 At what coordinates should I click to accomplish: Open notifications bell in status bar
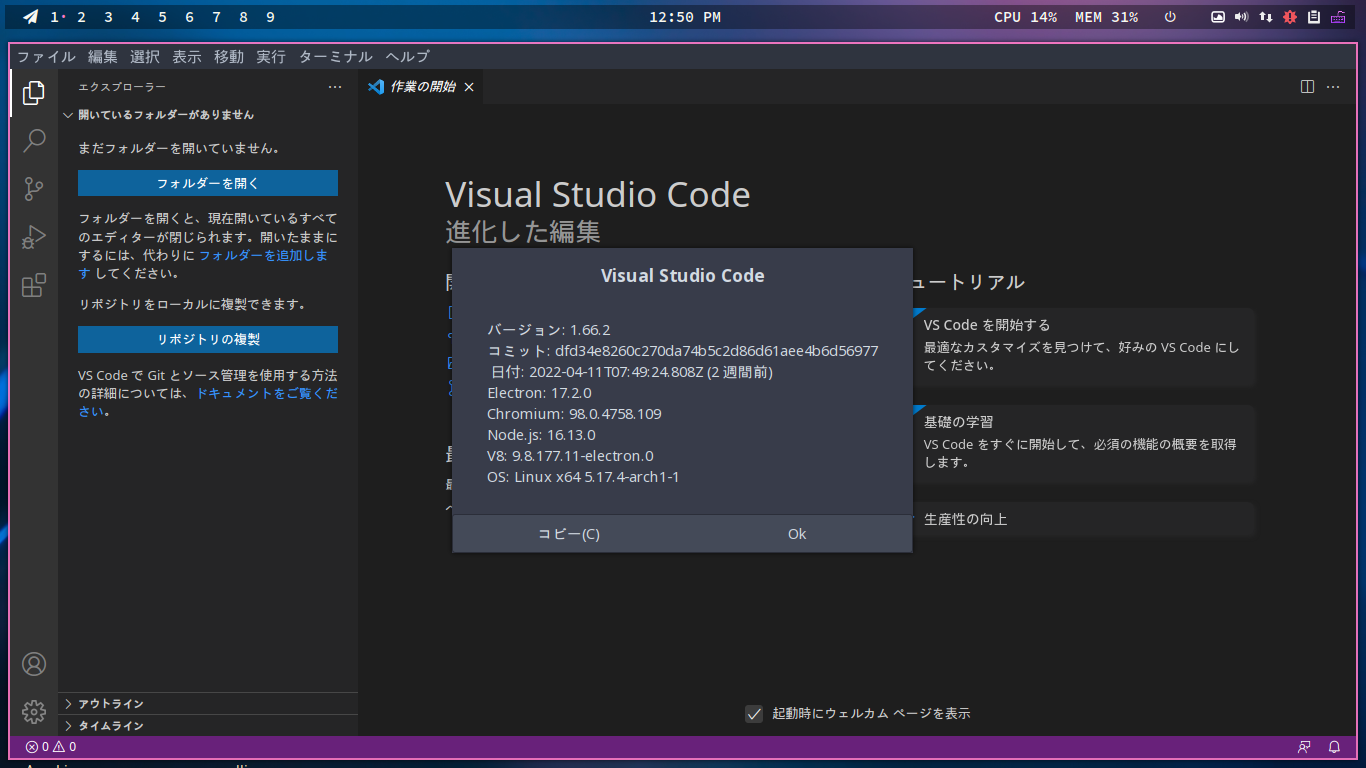[x=1334, y=747]
